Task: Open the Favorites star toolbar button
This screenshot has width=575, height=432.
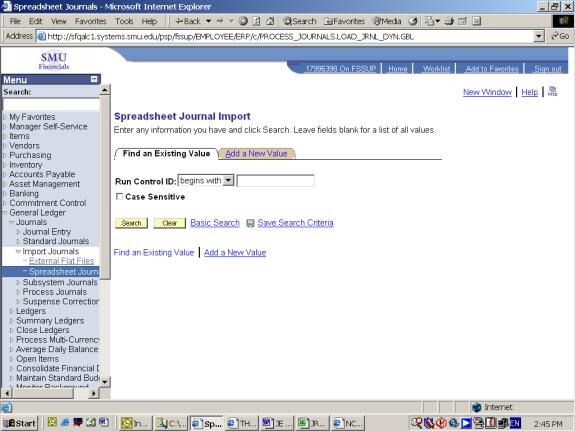Action: coord(344,21)
